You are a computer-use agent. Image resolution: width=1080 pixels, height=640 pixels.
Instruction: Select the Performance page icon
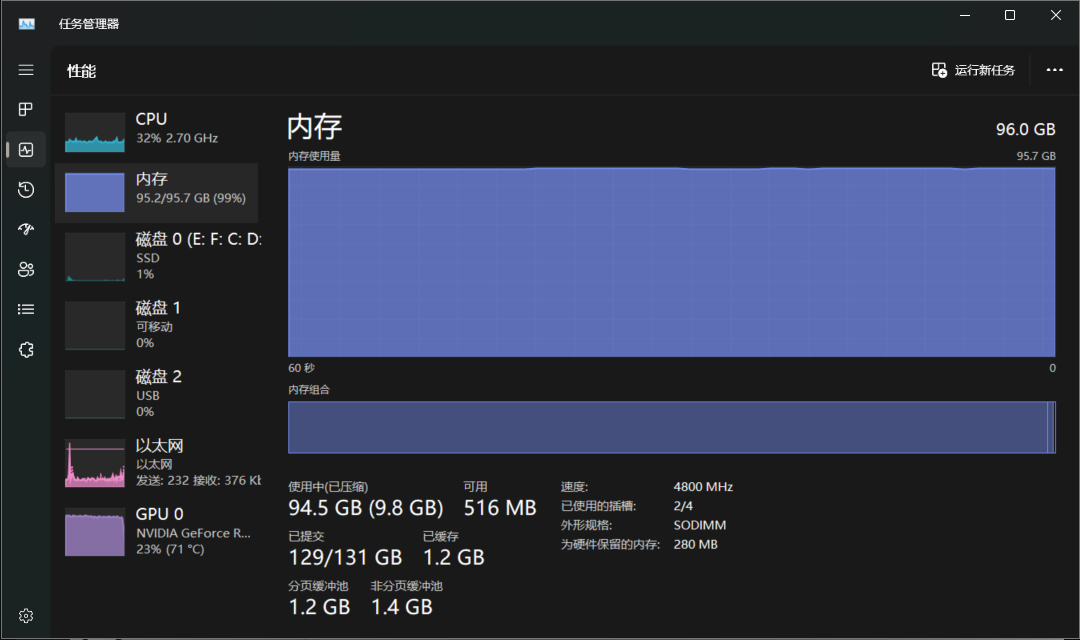coord(26,150)
